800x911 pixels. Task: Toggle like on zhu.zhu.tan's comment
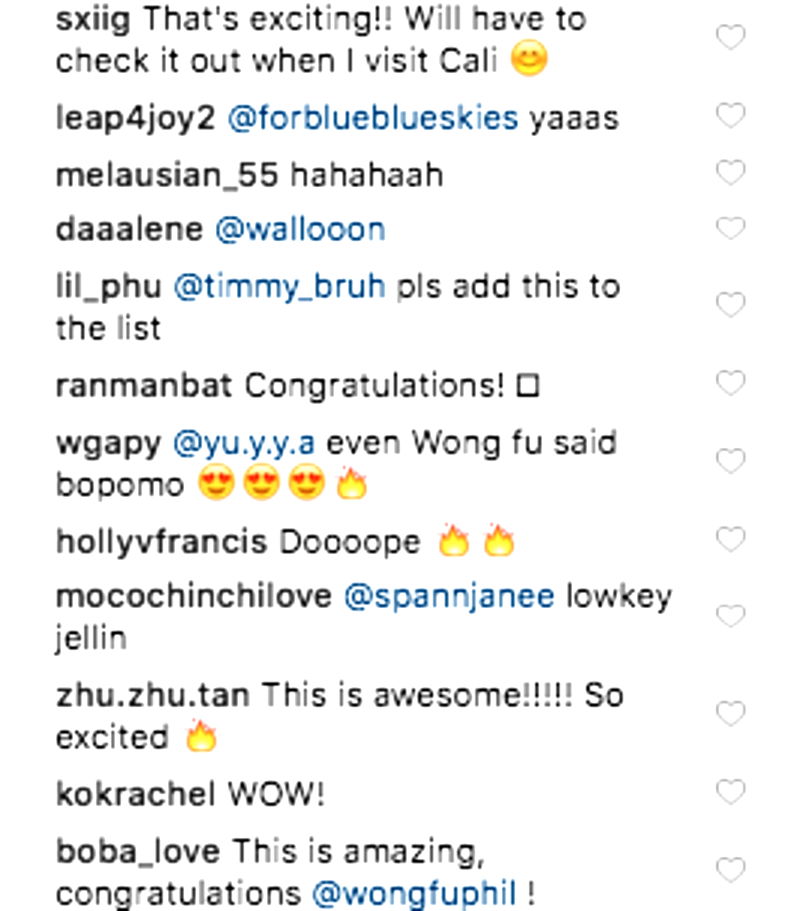(730, 714)
